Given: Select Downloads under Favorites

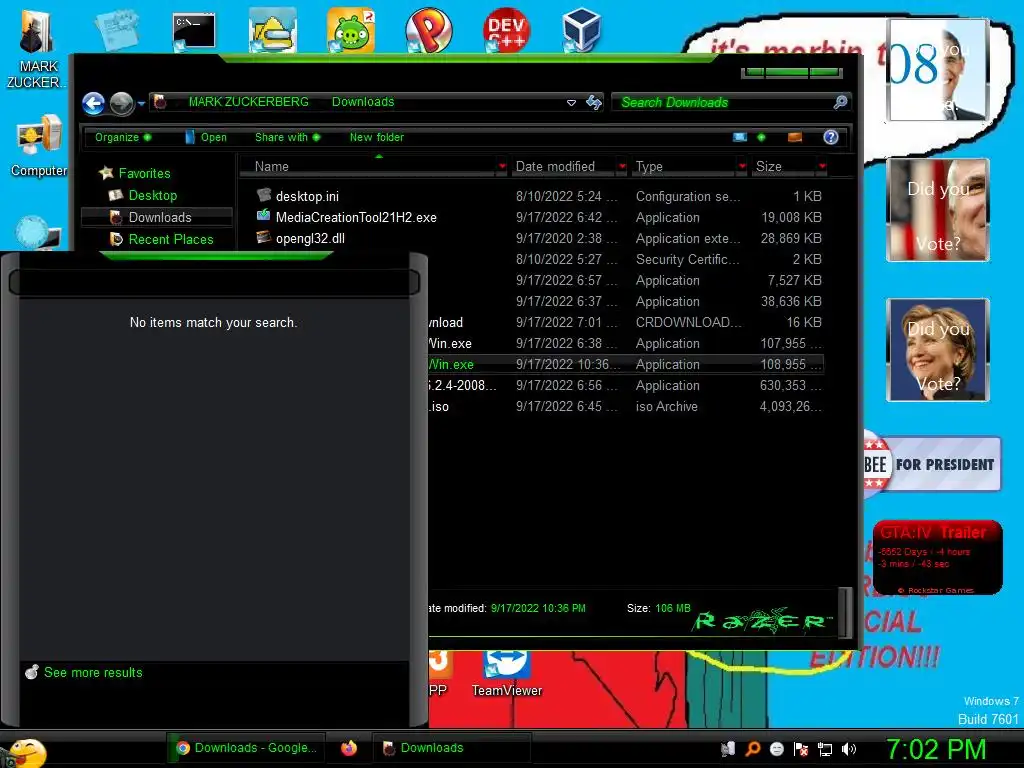Looking at the screenshot, I should point(157,217).
